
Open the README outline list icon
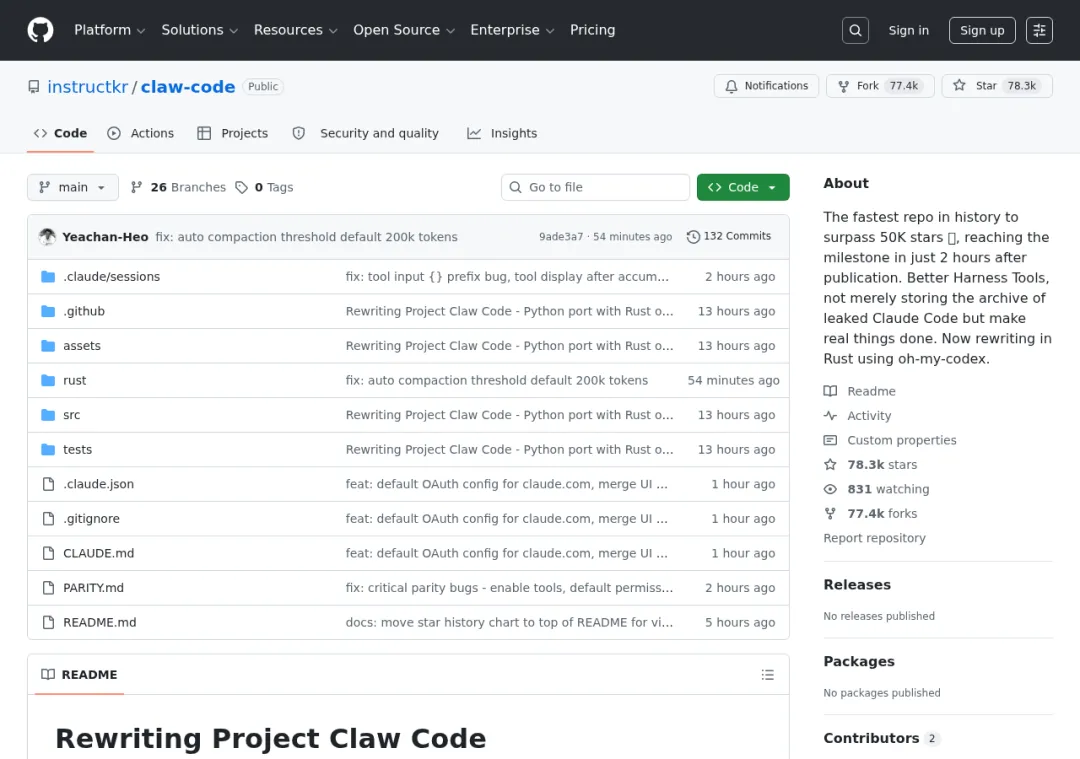pos(767,675)
